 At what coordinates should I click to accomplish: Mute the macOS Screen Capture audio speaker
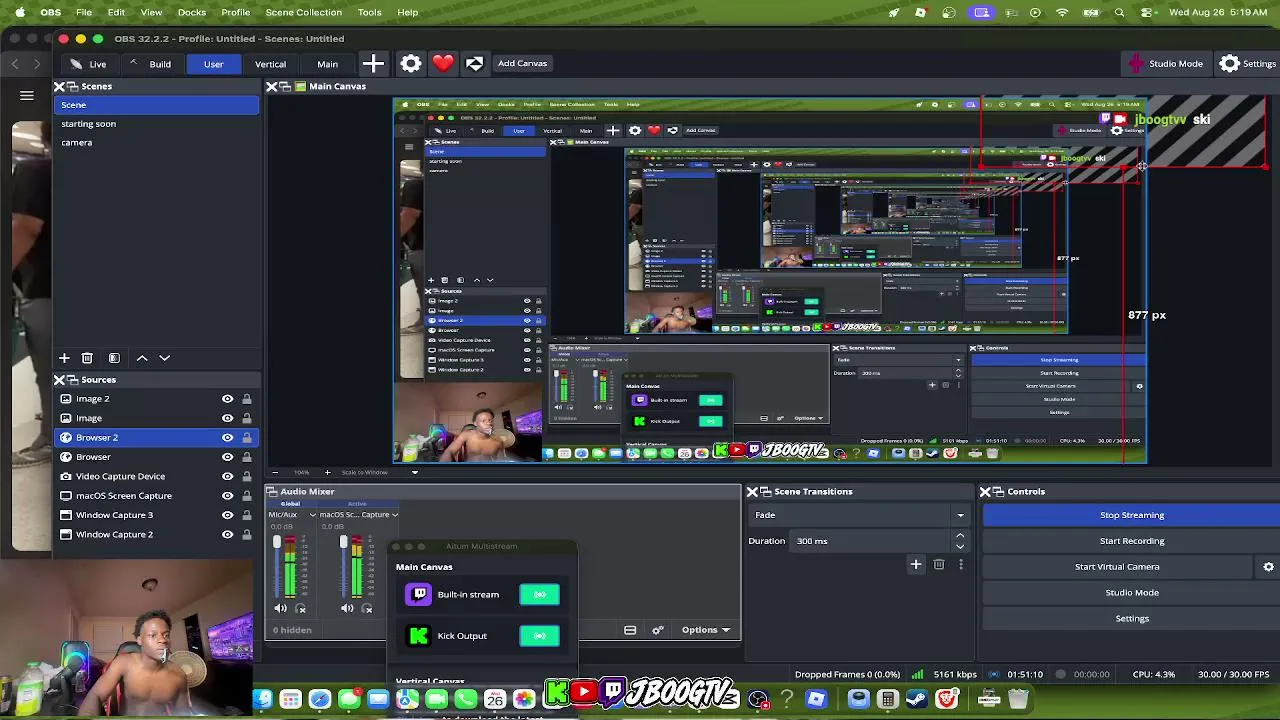pos(347,608)
